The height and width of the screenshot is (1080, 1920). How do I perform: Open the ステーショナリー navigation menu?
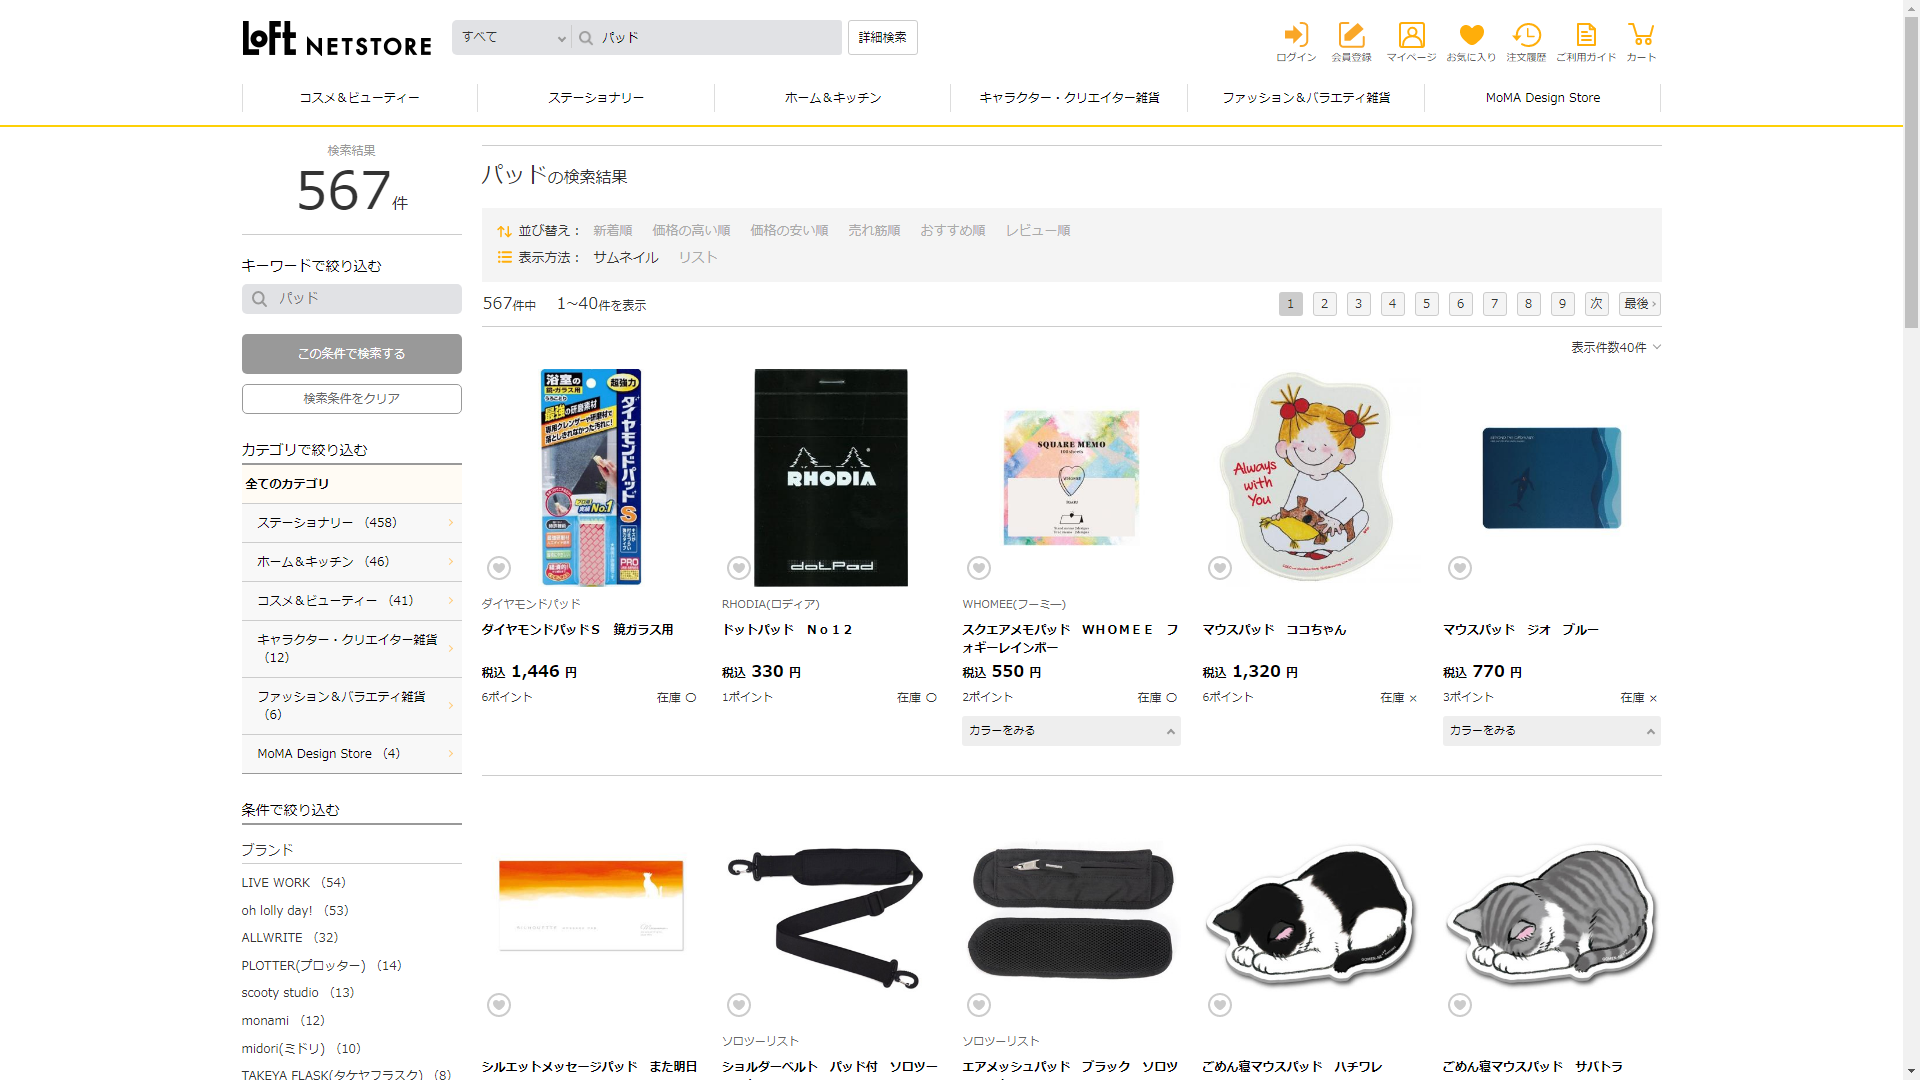tap(596, 98)
